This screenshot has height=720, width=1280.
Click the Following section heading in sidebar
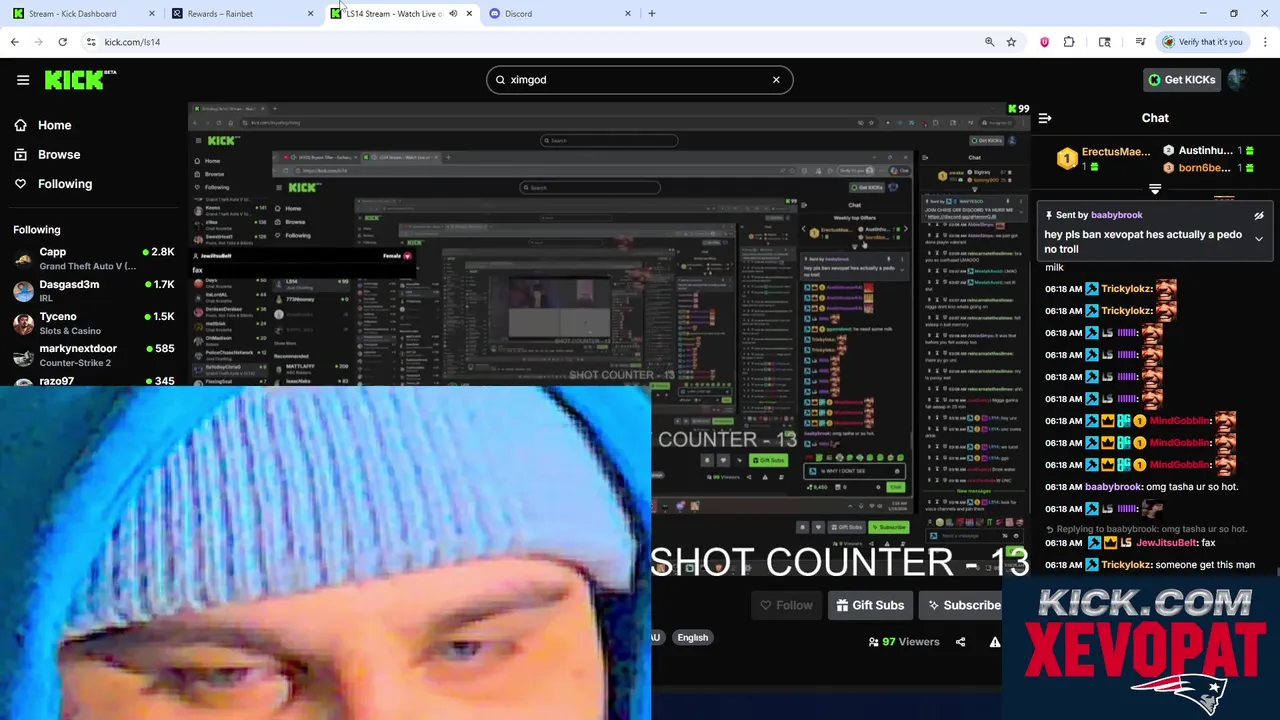[x=37, y=230]
